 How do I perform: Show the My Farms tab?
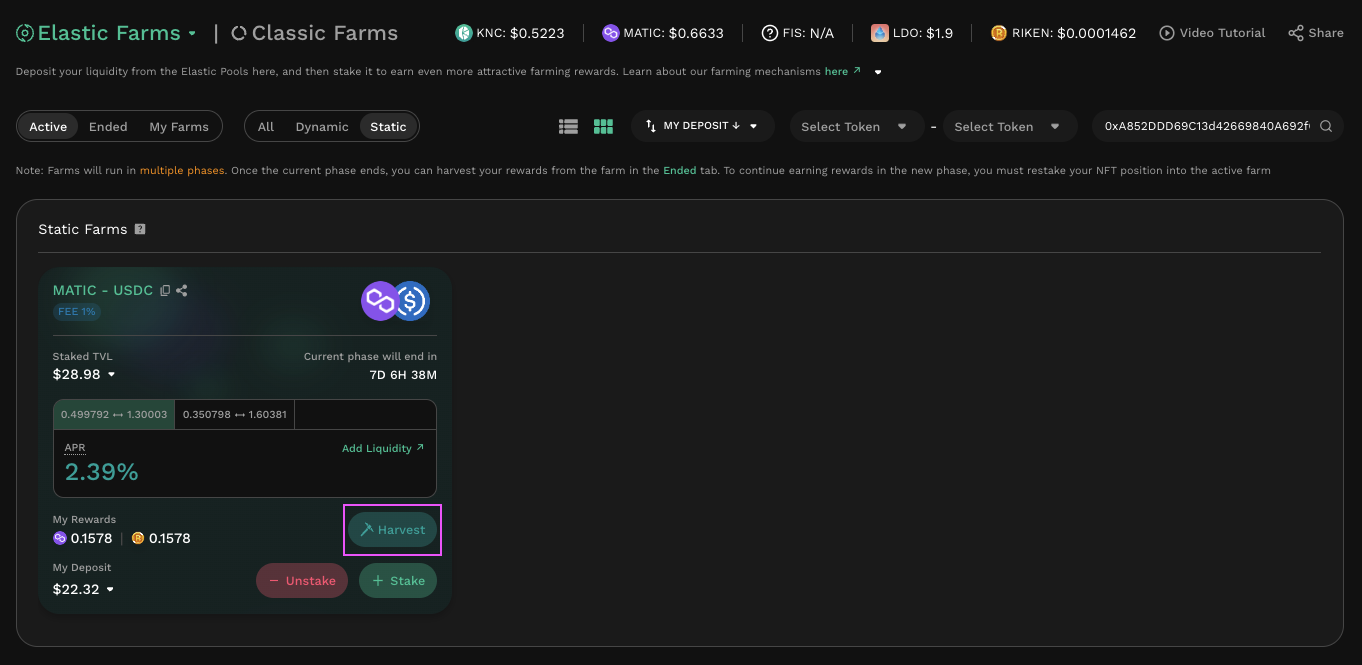pos(179,127)
